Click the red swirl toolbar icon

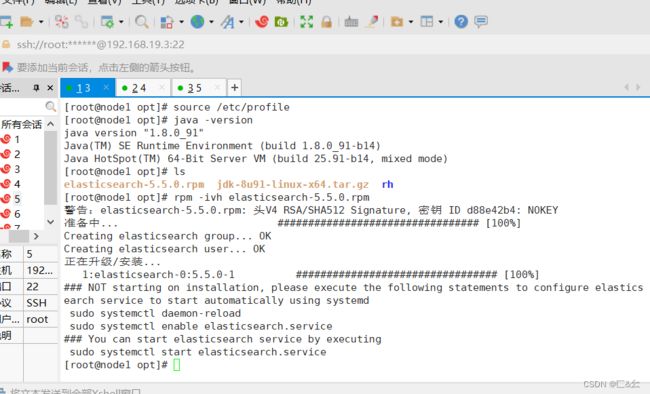click(262, 22)
